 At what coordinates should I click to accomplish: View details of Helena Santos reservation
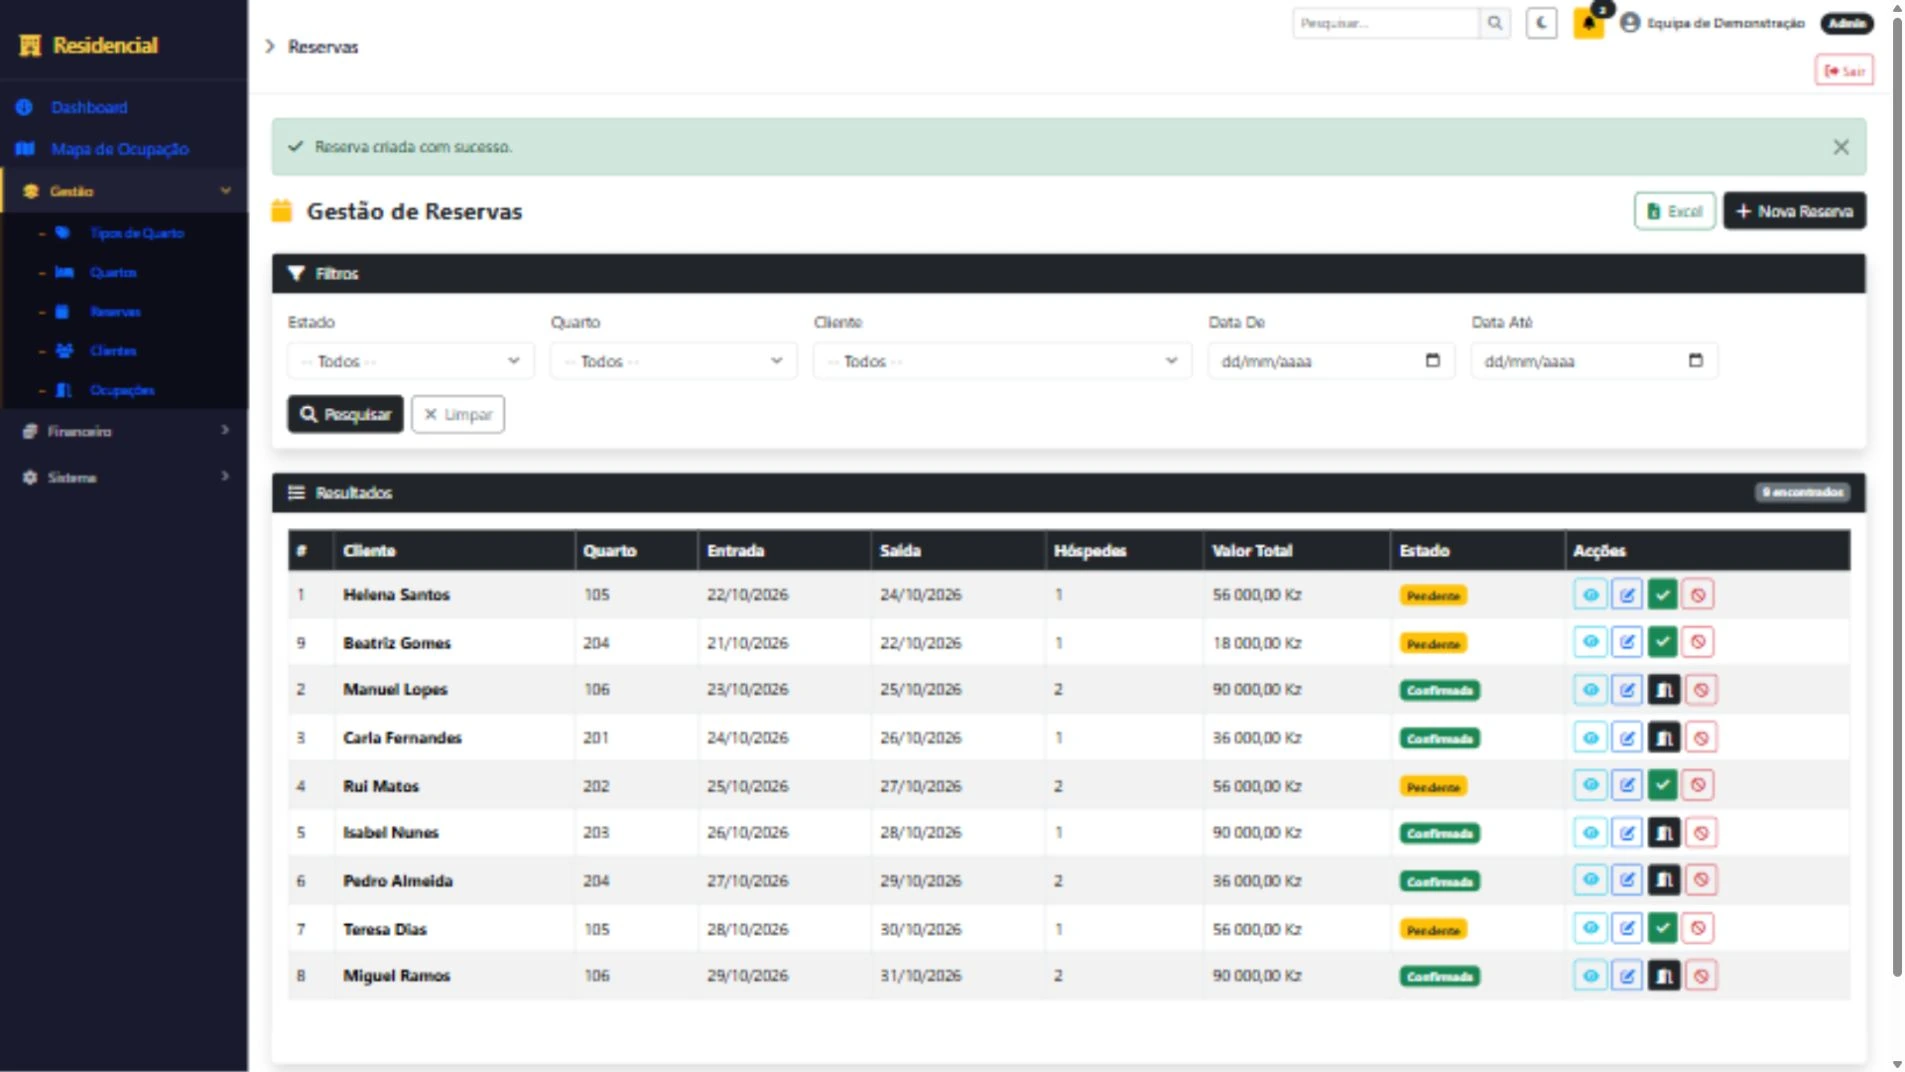click(1590, 595)
